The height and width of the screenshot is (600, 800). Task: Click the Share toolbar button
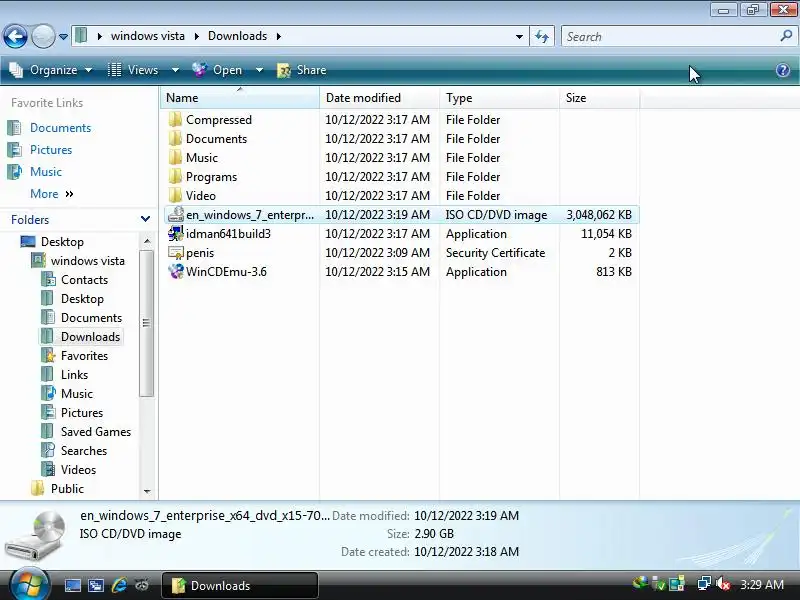pyautogui.click(x=302, y=70)
